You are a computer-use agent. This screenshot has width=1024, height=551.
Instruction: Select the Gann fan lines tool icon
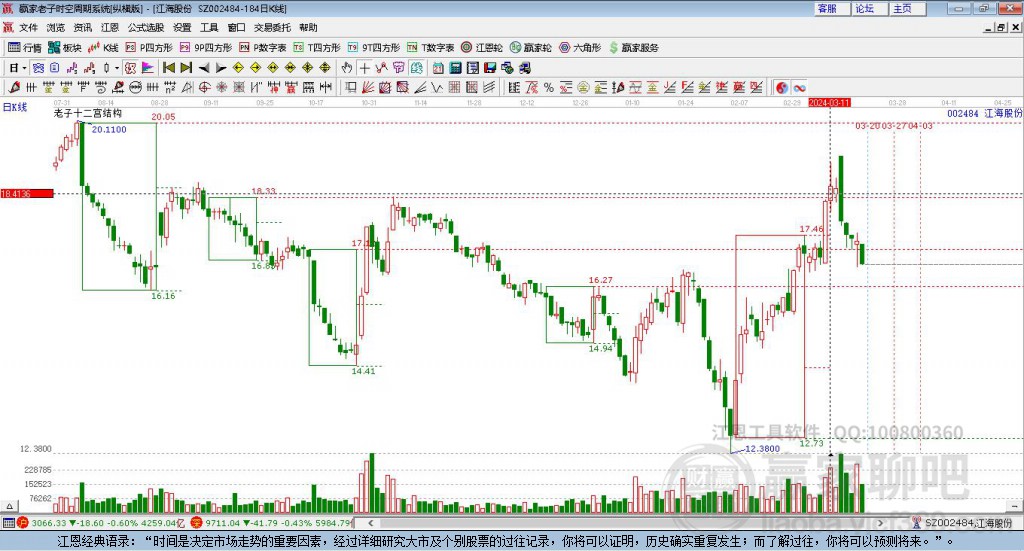368,87
